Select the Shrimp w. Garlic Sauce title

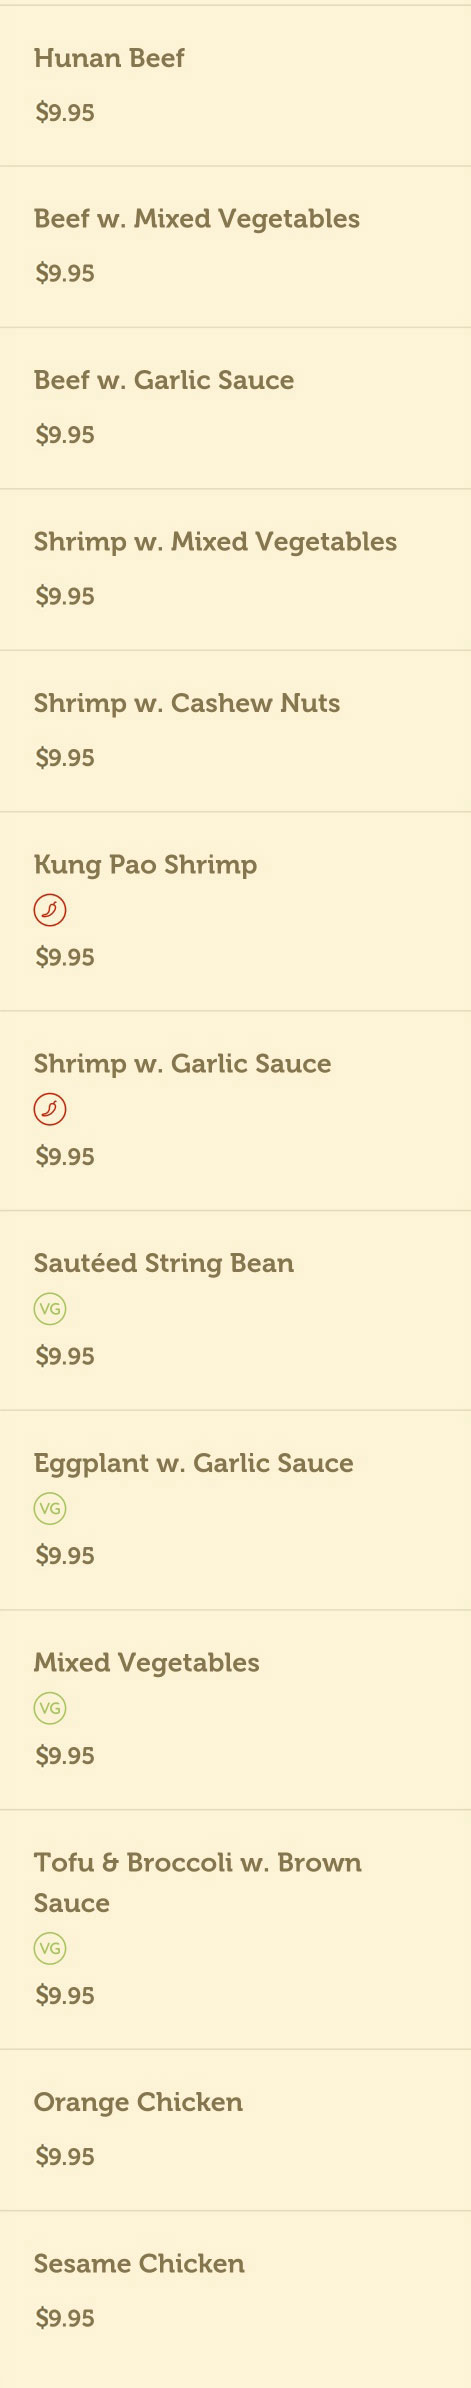(182, 1064)
